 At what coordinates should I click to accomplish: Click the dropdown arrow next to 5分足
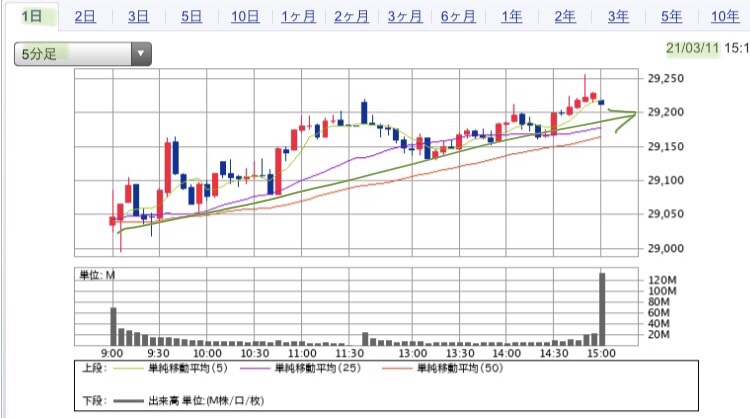[x=141, y=54]
